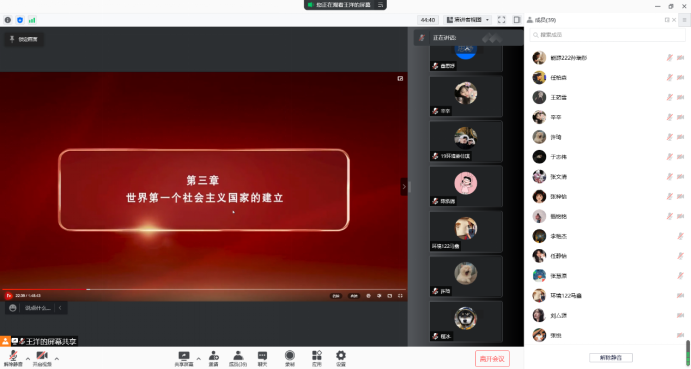Expand the microphone options arrow
The image size is (691, 369).
28,359
